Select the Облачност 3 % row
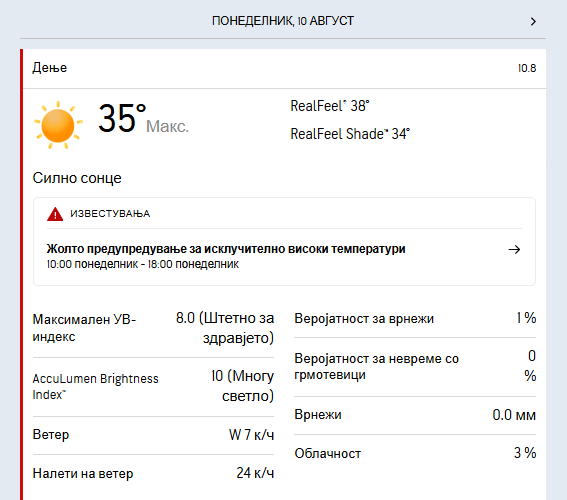This screenshot has height=500, width=567. click(415, 453)
